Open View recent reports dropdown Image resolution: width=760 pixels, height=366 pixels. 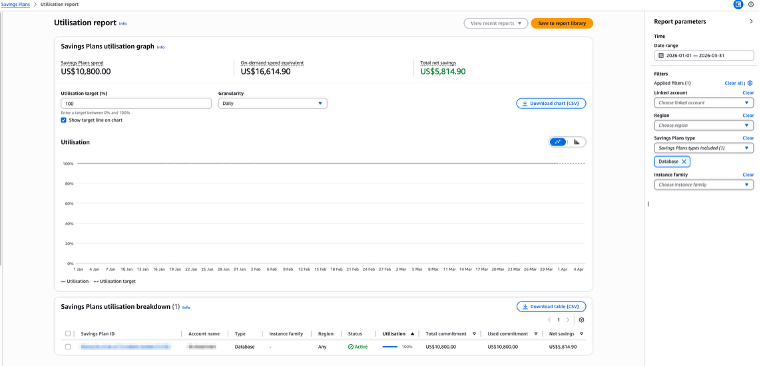tap(495, 23)
